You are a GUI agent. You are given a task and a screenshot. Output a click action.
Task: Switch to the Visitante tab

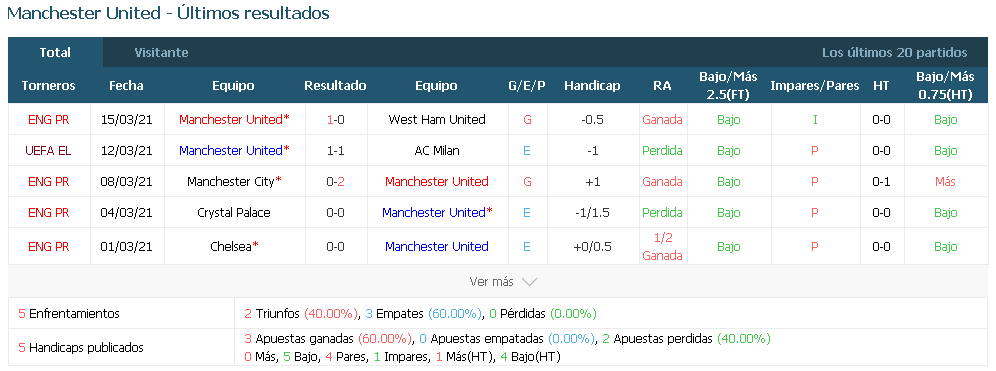(x=161, y=53)
